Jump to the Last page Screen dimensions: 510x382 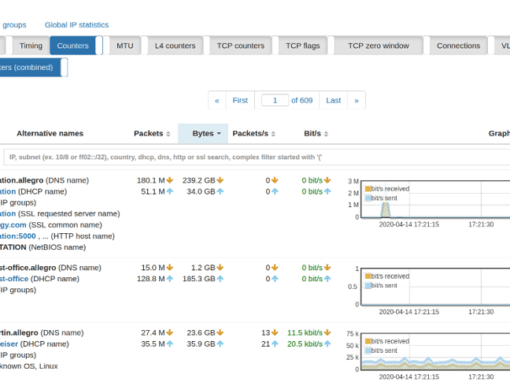click(333, 100)
